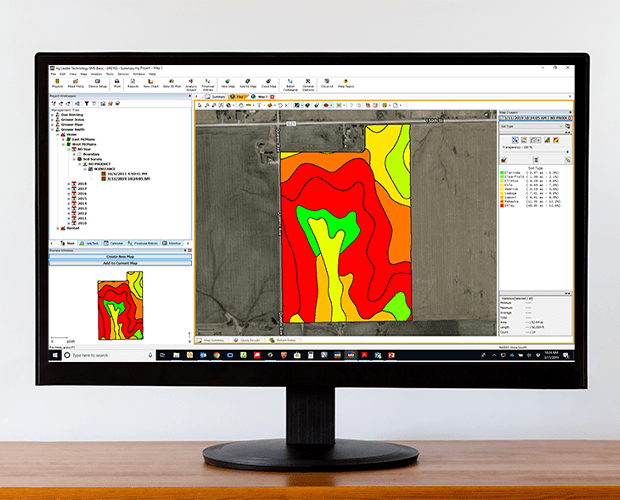Image resolution: width=620 pixels, height=500 pixels.
Task: Toggle the map layer checkbox in Map Layers
Action: point(502,117)
